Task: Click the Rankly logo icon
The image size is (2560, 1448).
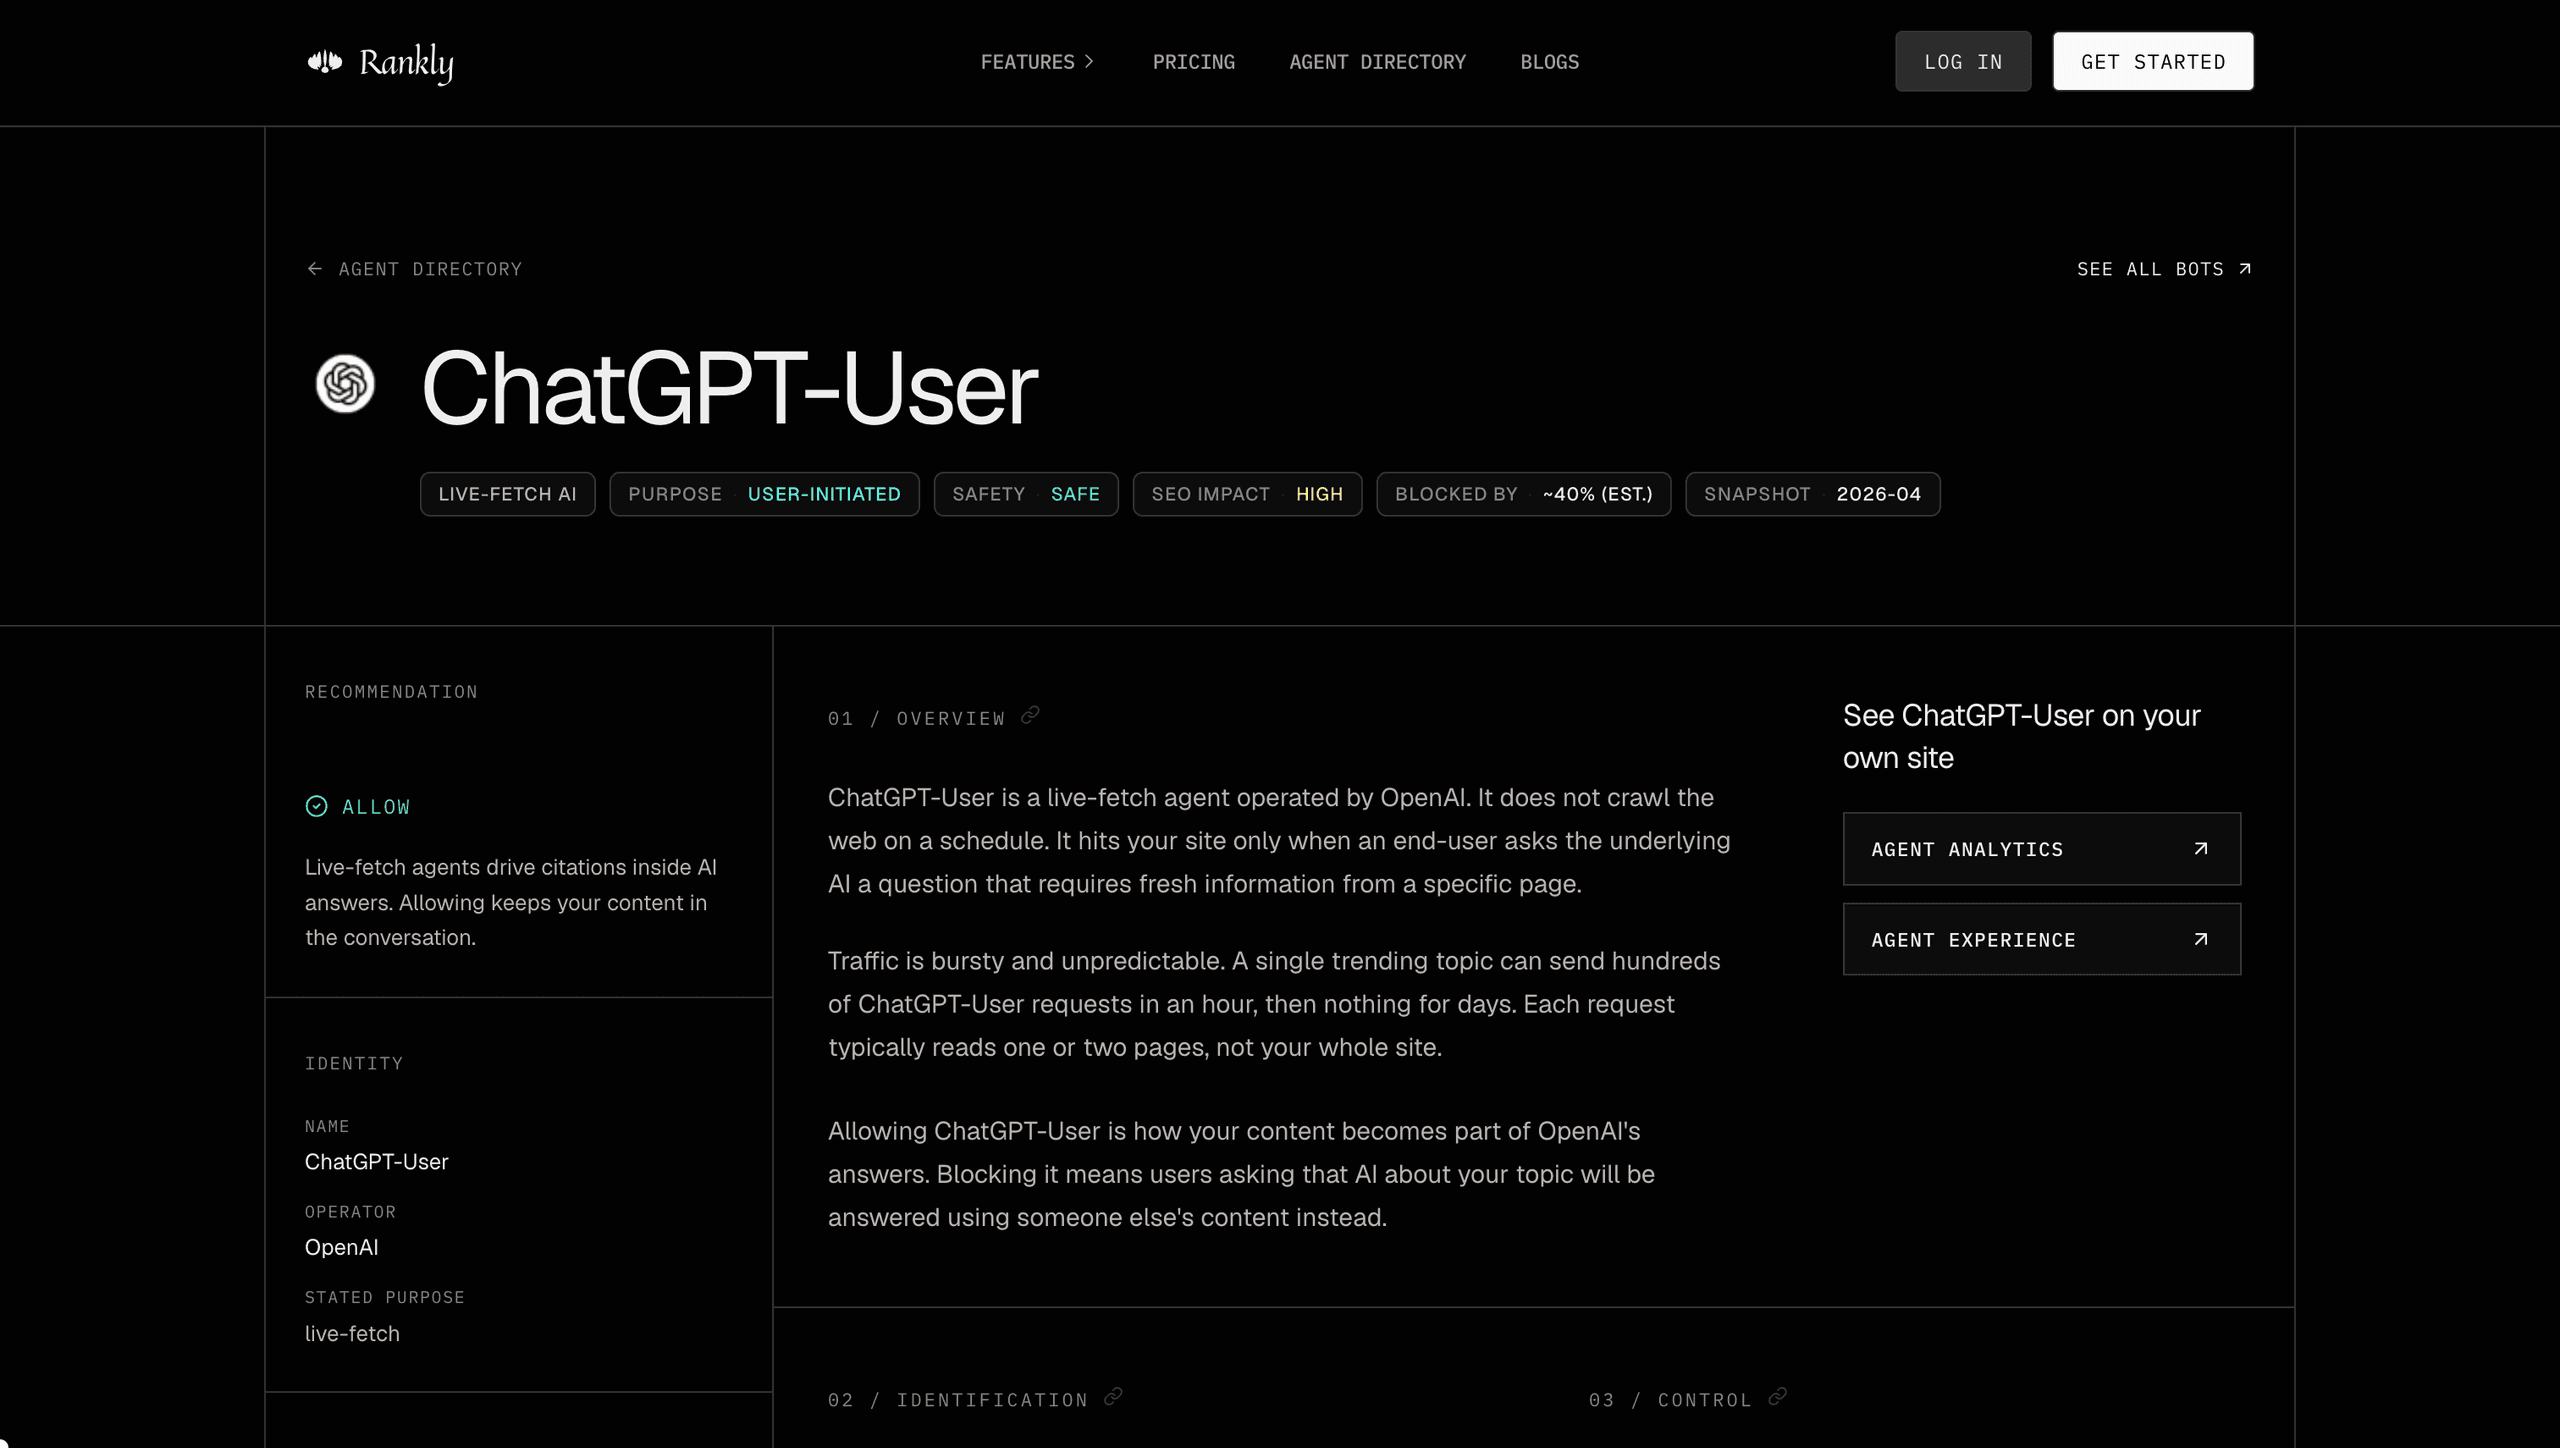Action: (x=324, y=62)
